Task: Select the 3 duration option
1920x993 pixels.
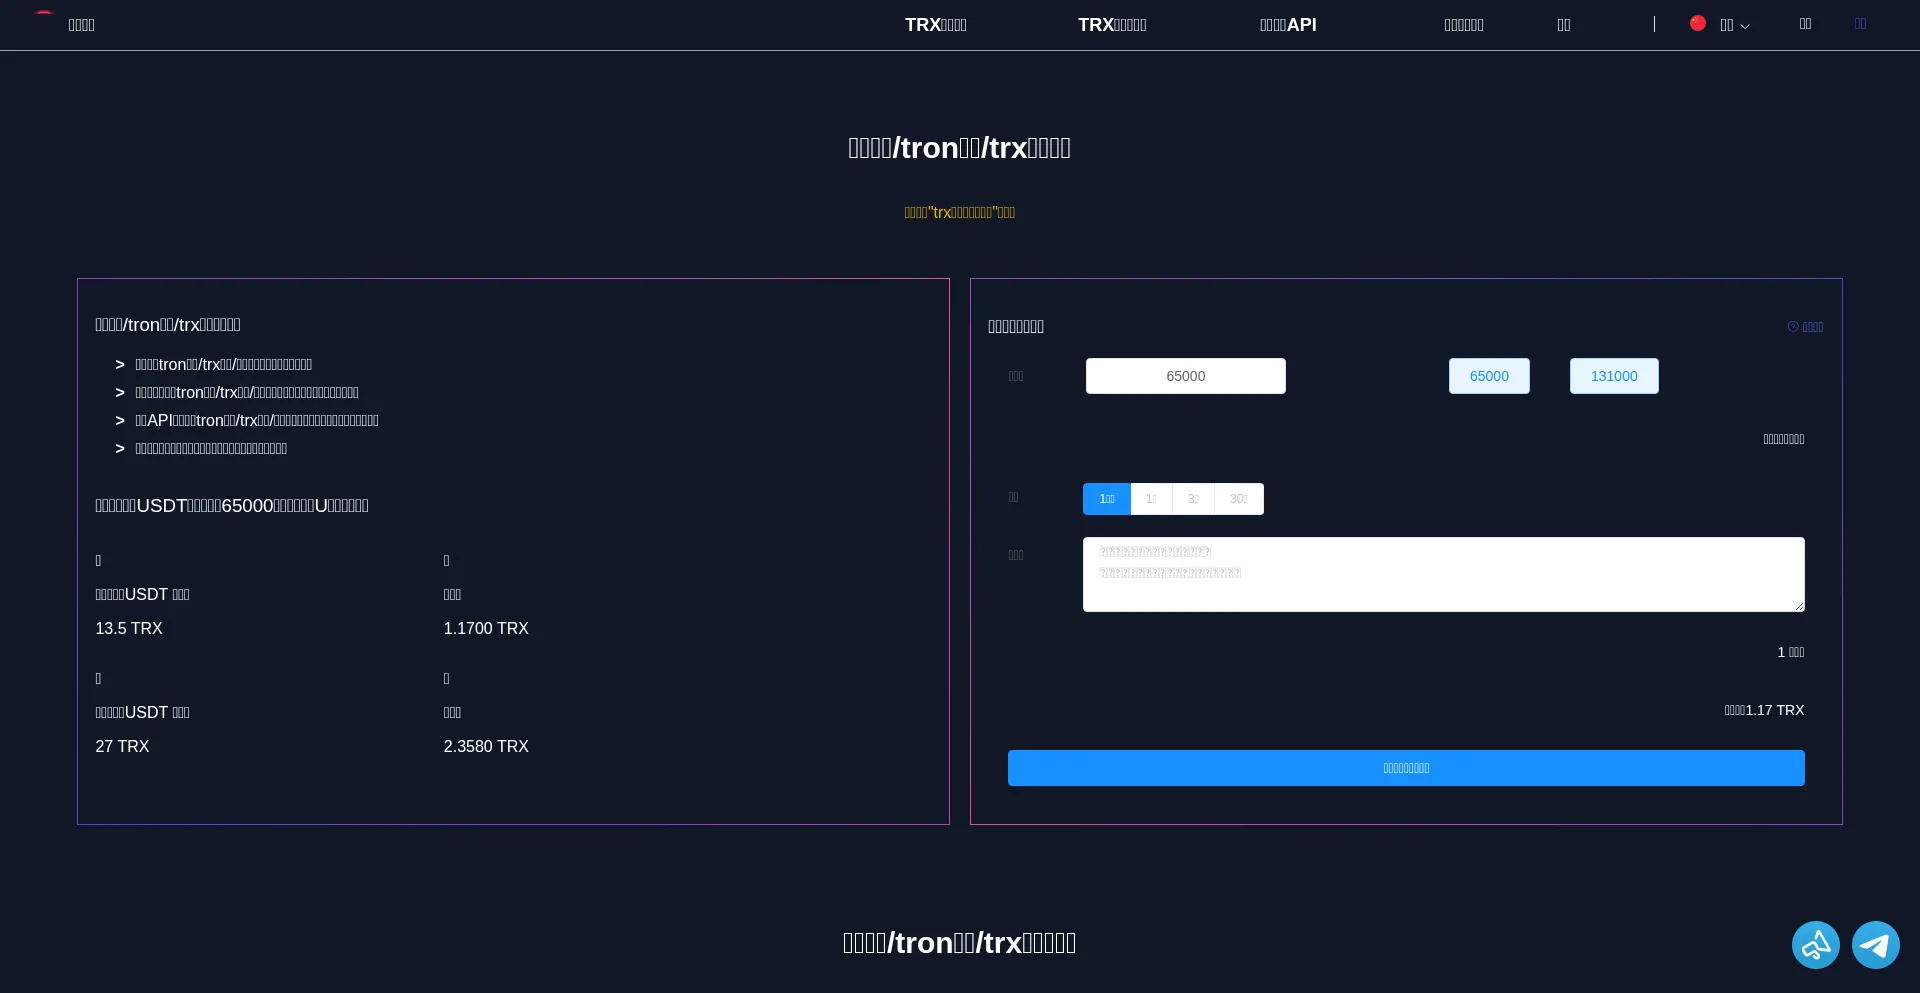Action: pos(1193,499)
